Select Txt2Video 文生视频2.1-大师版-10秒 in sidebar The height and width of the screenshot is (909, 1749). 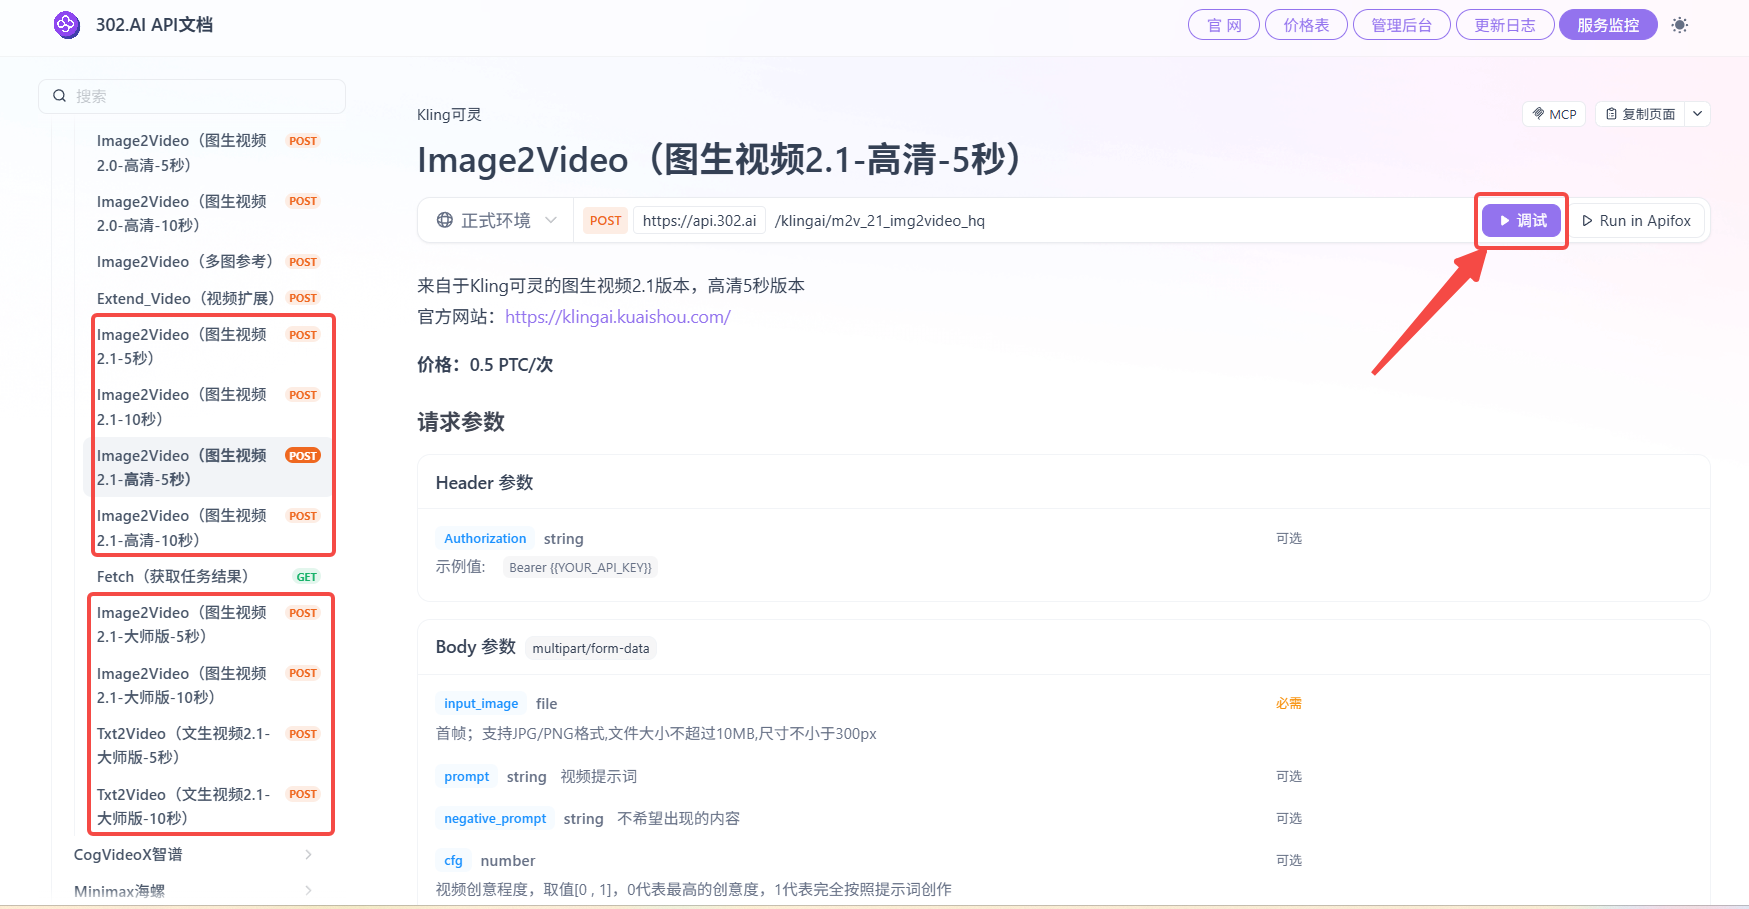click(209, 806)
